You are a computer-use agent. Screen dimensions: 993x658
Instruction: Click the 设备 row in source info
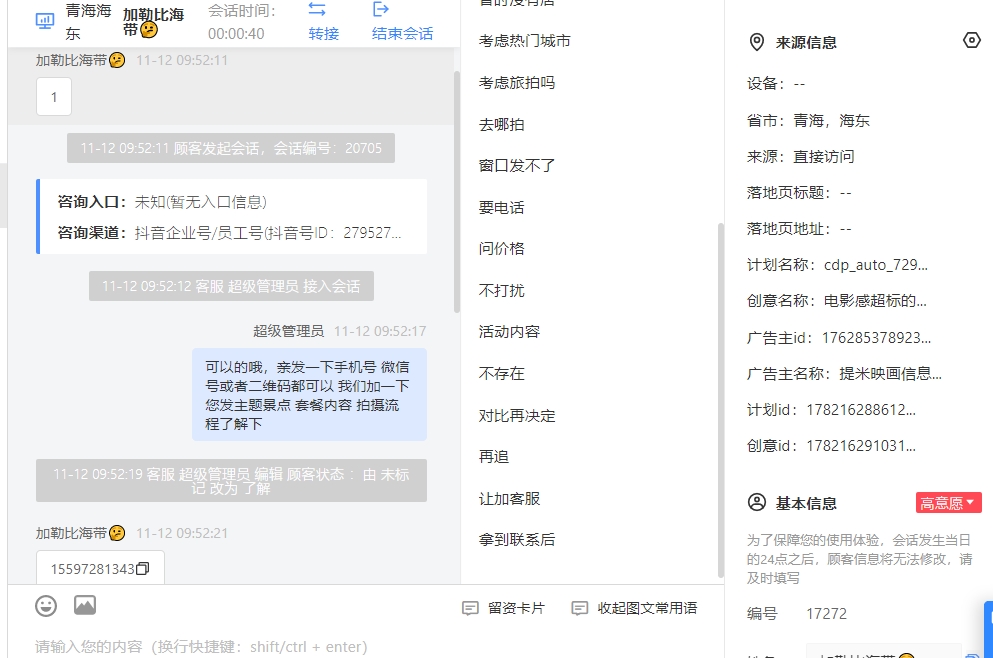tap(776, 84)
